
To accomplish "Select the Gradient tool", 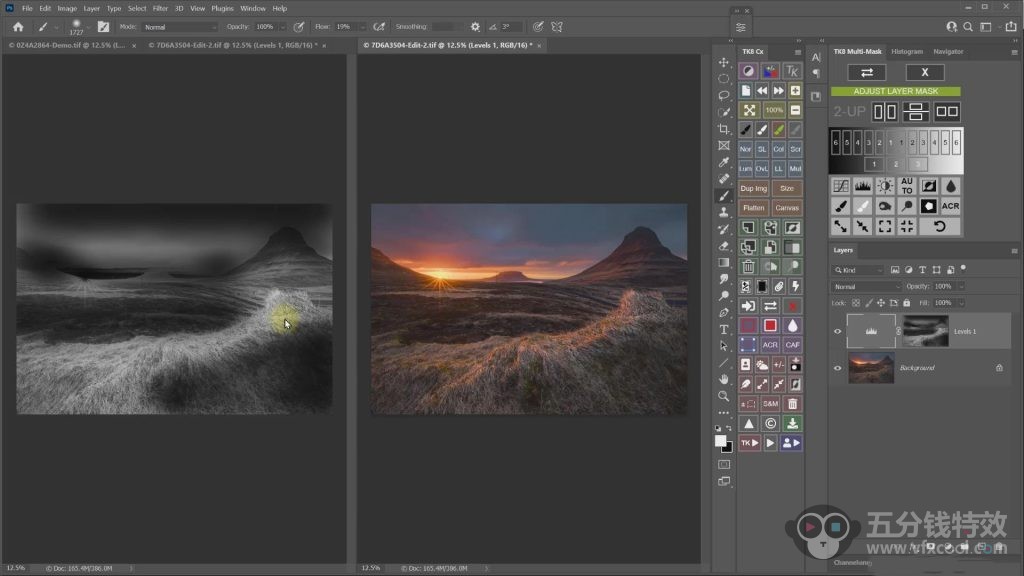I will pos(724,263).
